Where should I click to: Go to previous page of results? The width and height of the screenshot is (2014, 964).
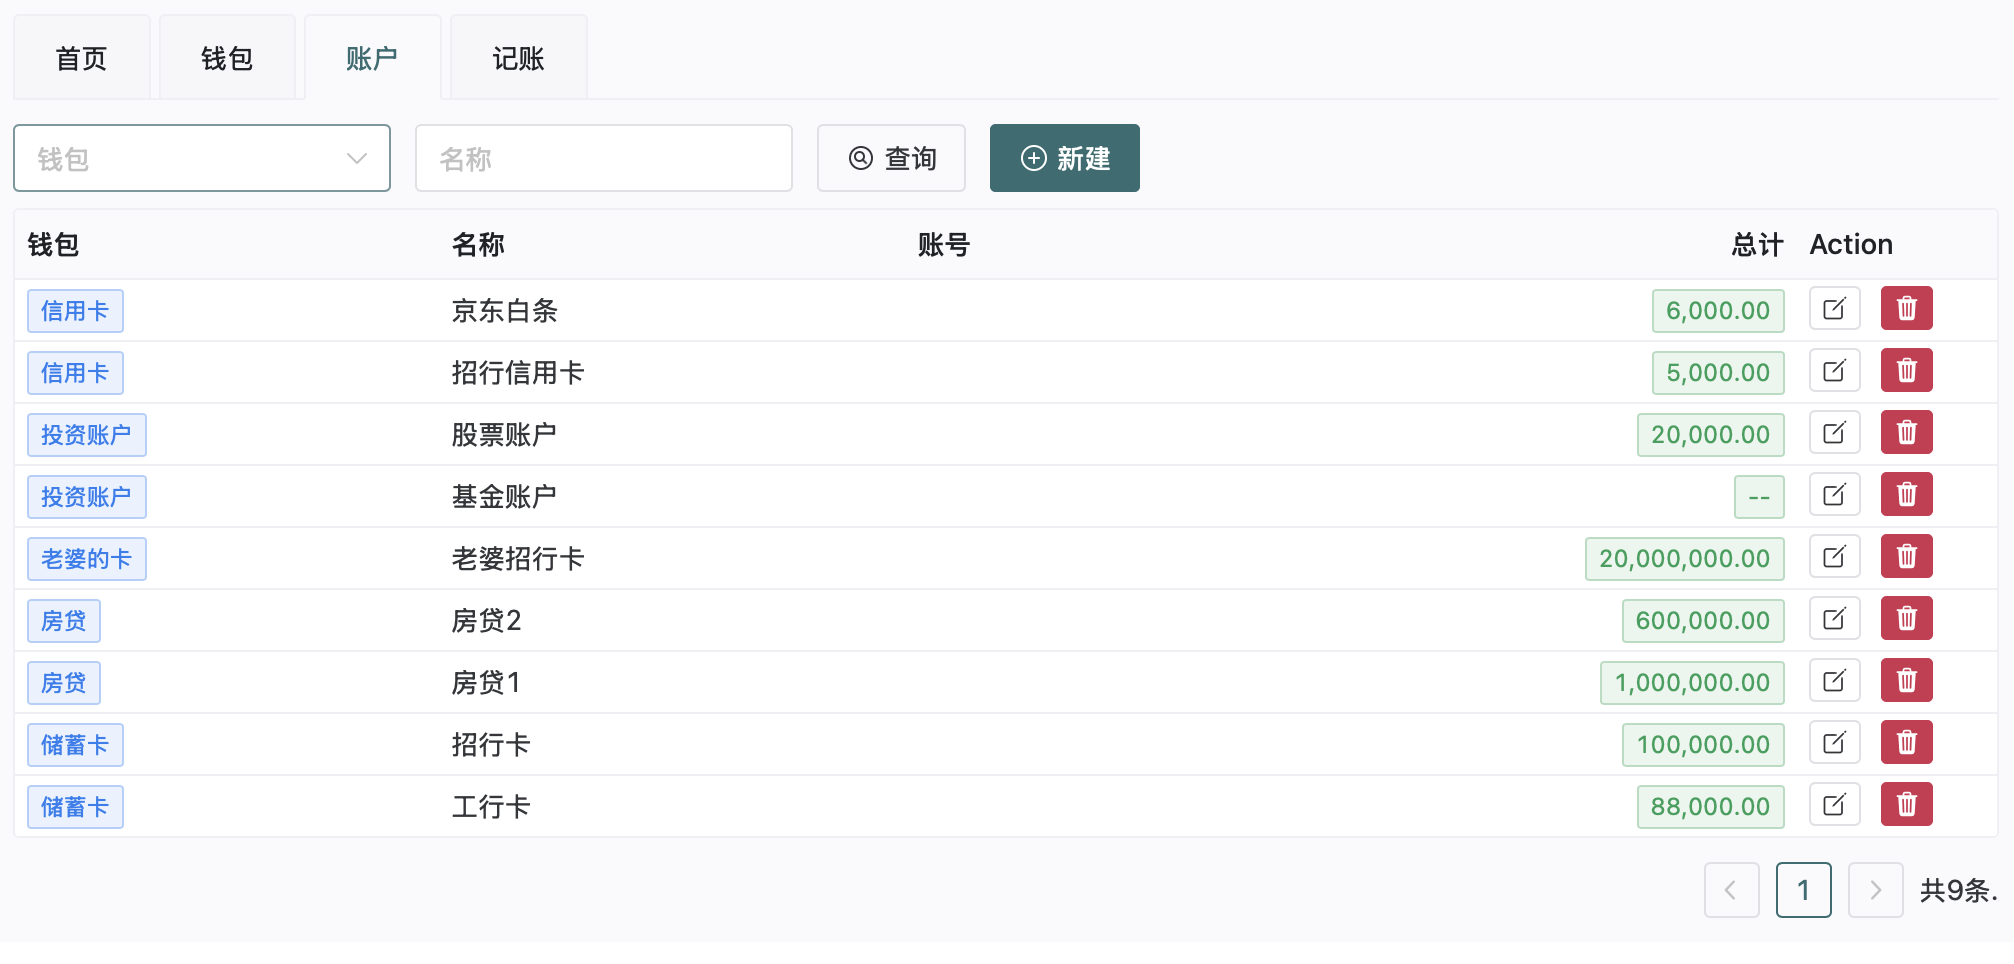(1731, 890)
